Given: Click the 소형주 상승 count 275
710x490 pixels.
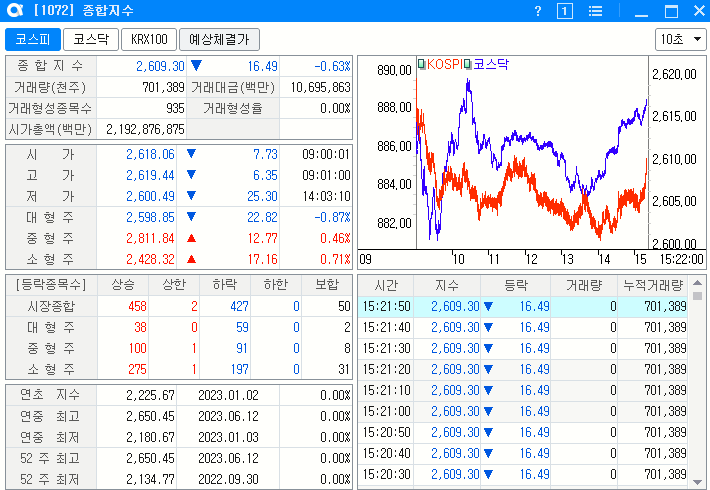Looking at the screenshot, I should tap(137, 370).
